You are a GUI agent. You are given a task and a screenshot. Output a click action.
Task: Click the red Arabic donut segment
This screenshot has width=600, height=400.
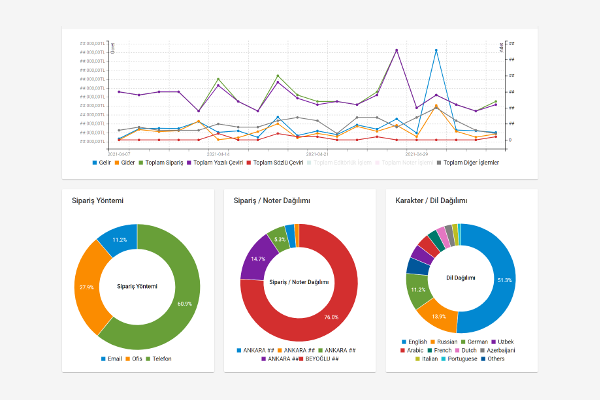(429, 246)
